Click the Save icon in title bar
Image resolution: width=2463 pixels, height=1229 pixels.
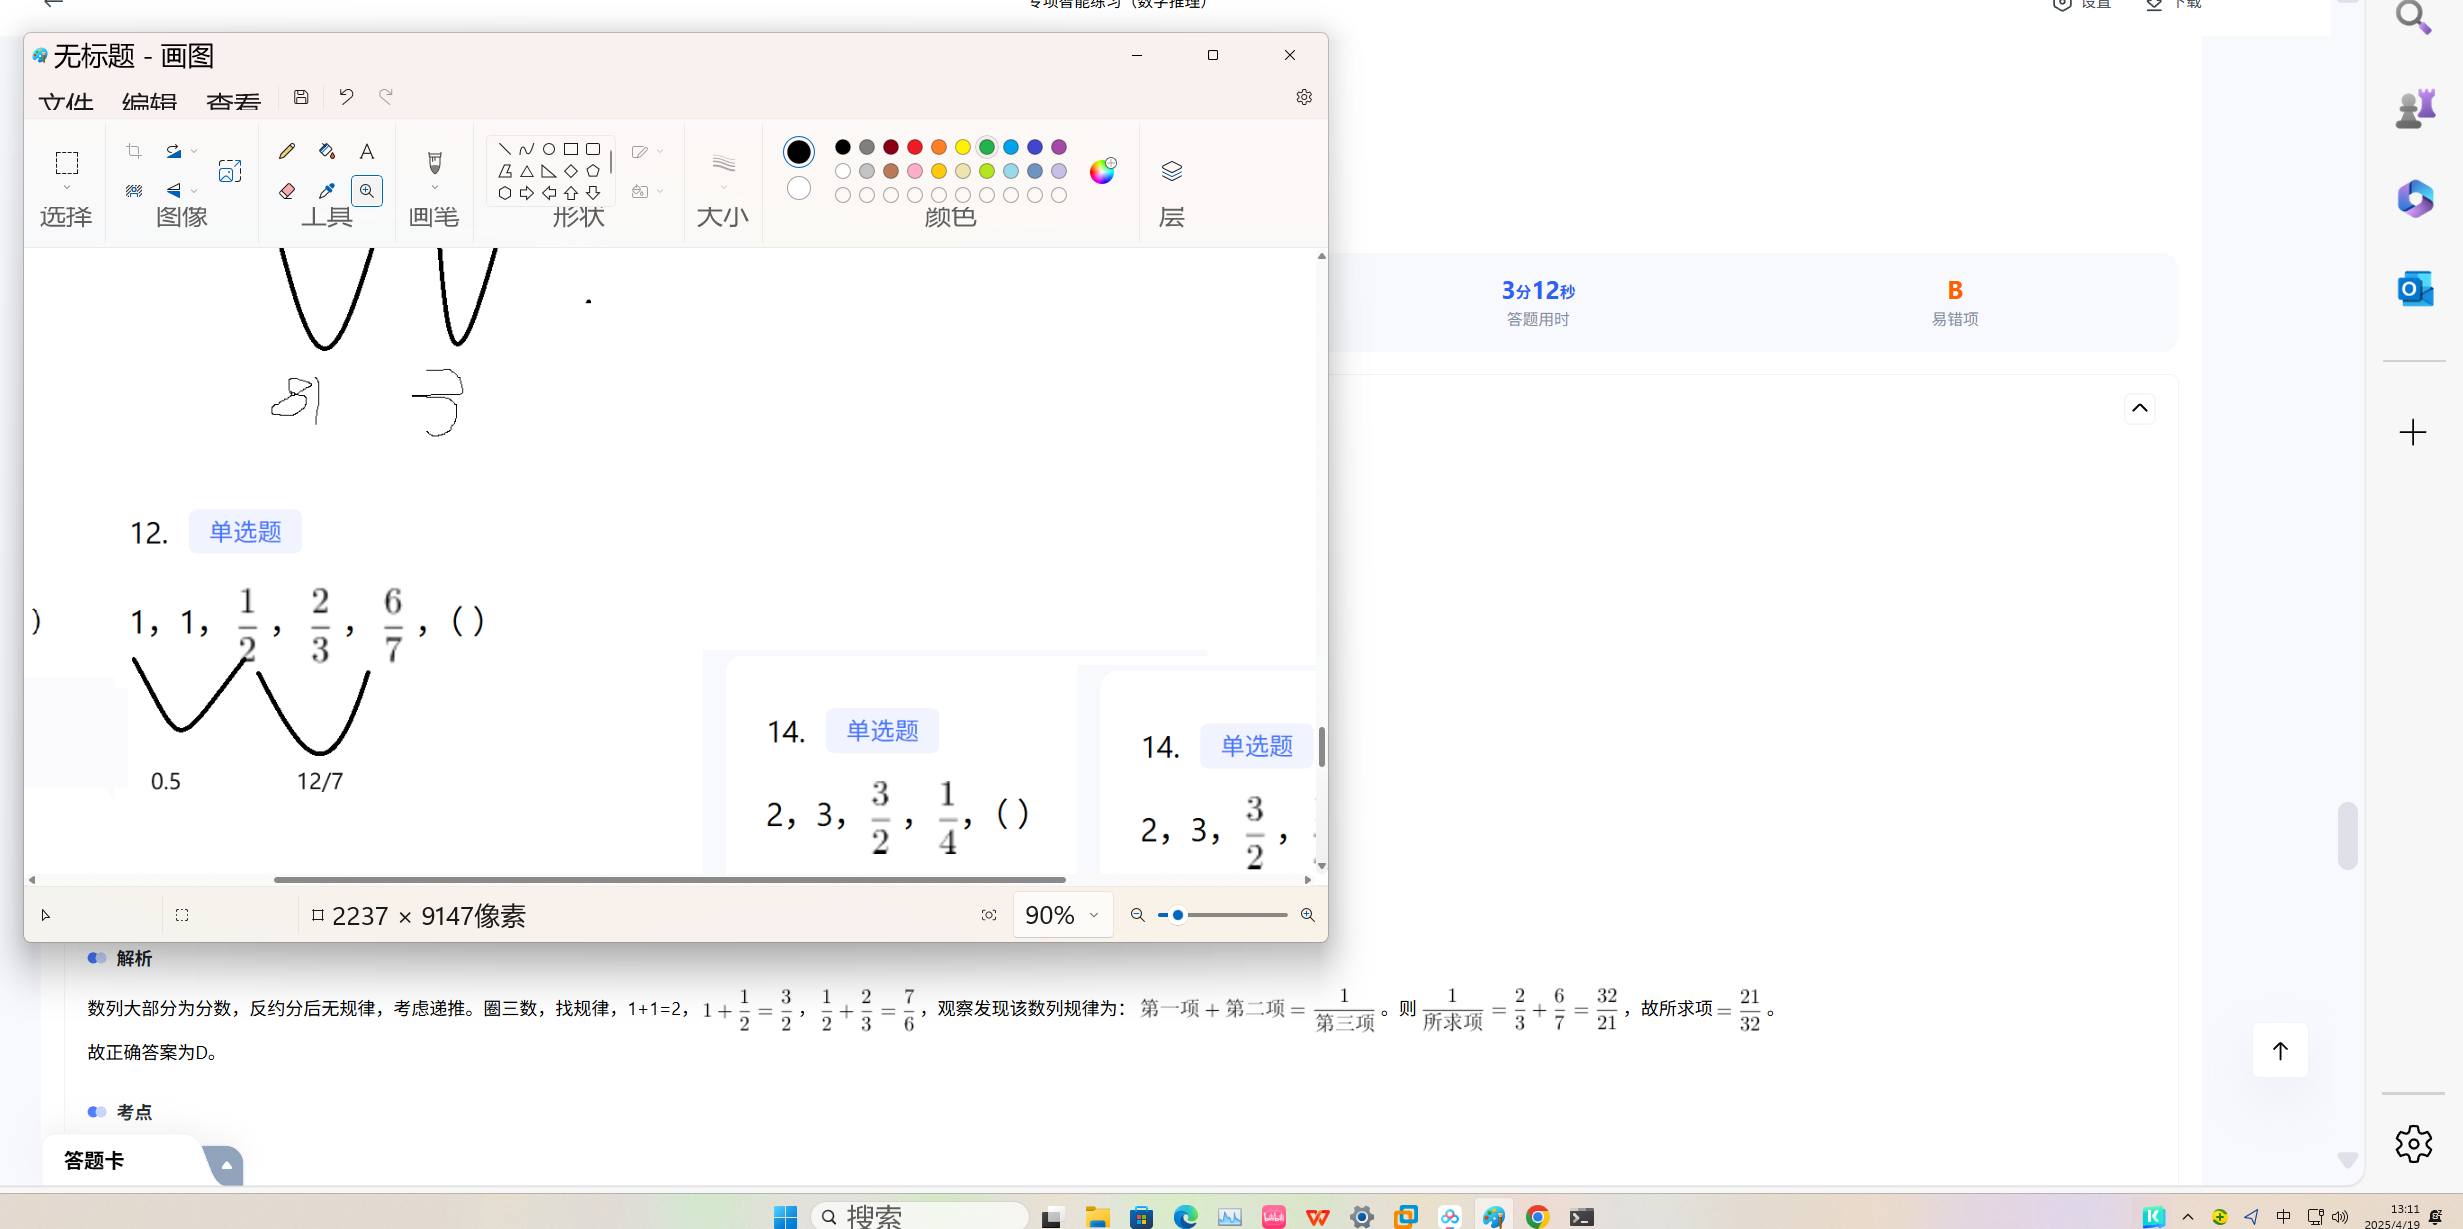[x=301, y=97]
